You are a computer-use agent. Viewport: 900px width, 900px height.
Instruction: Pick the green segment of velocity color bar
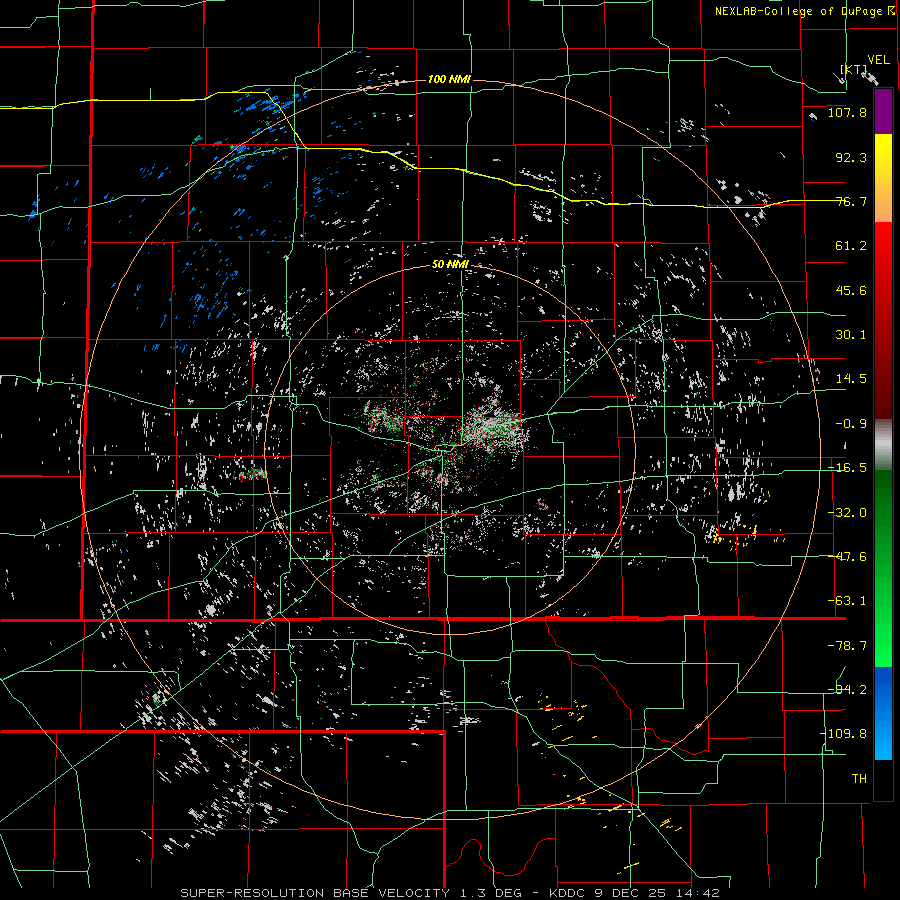[x=883, y=568]
